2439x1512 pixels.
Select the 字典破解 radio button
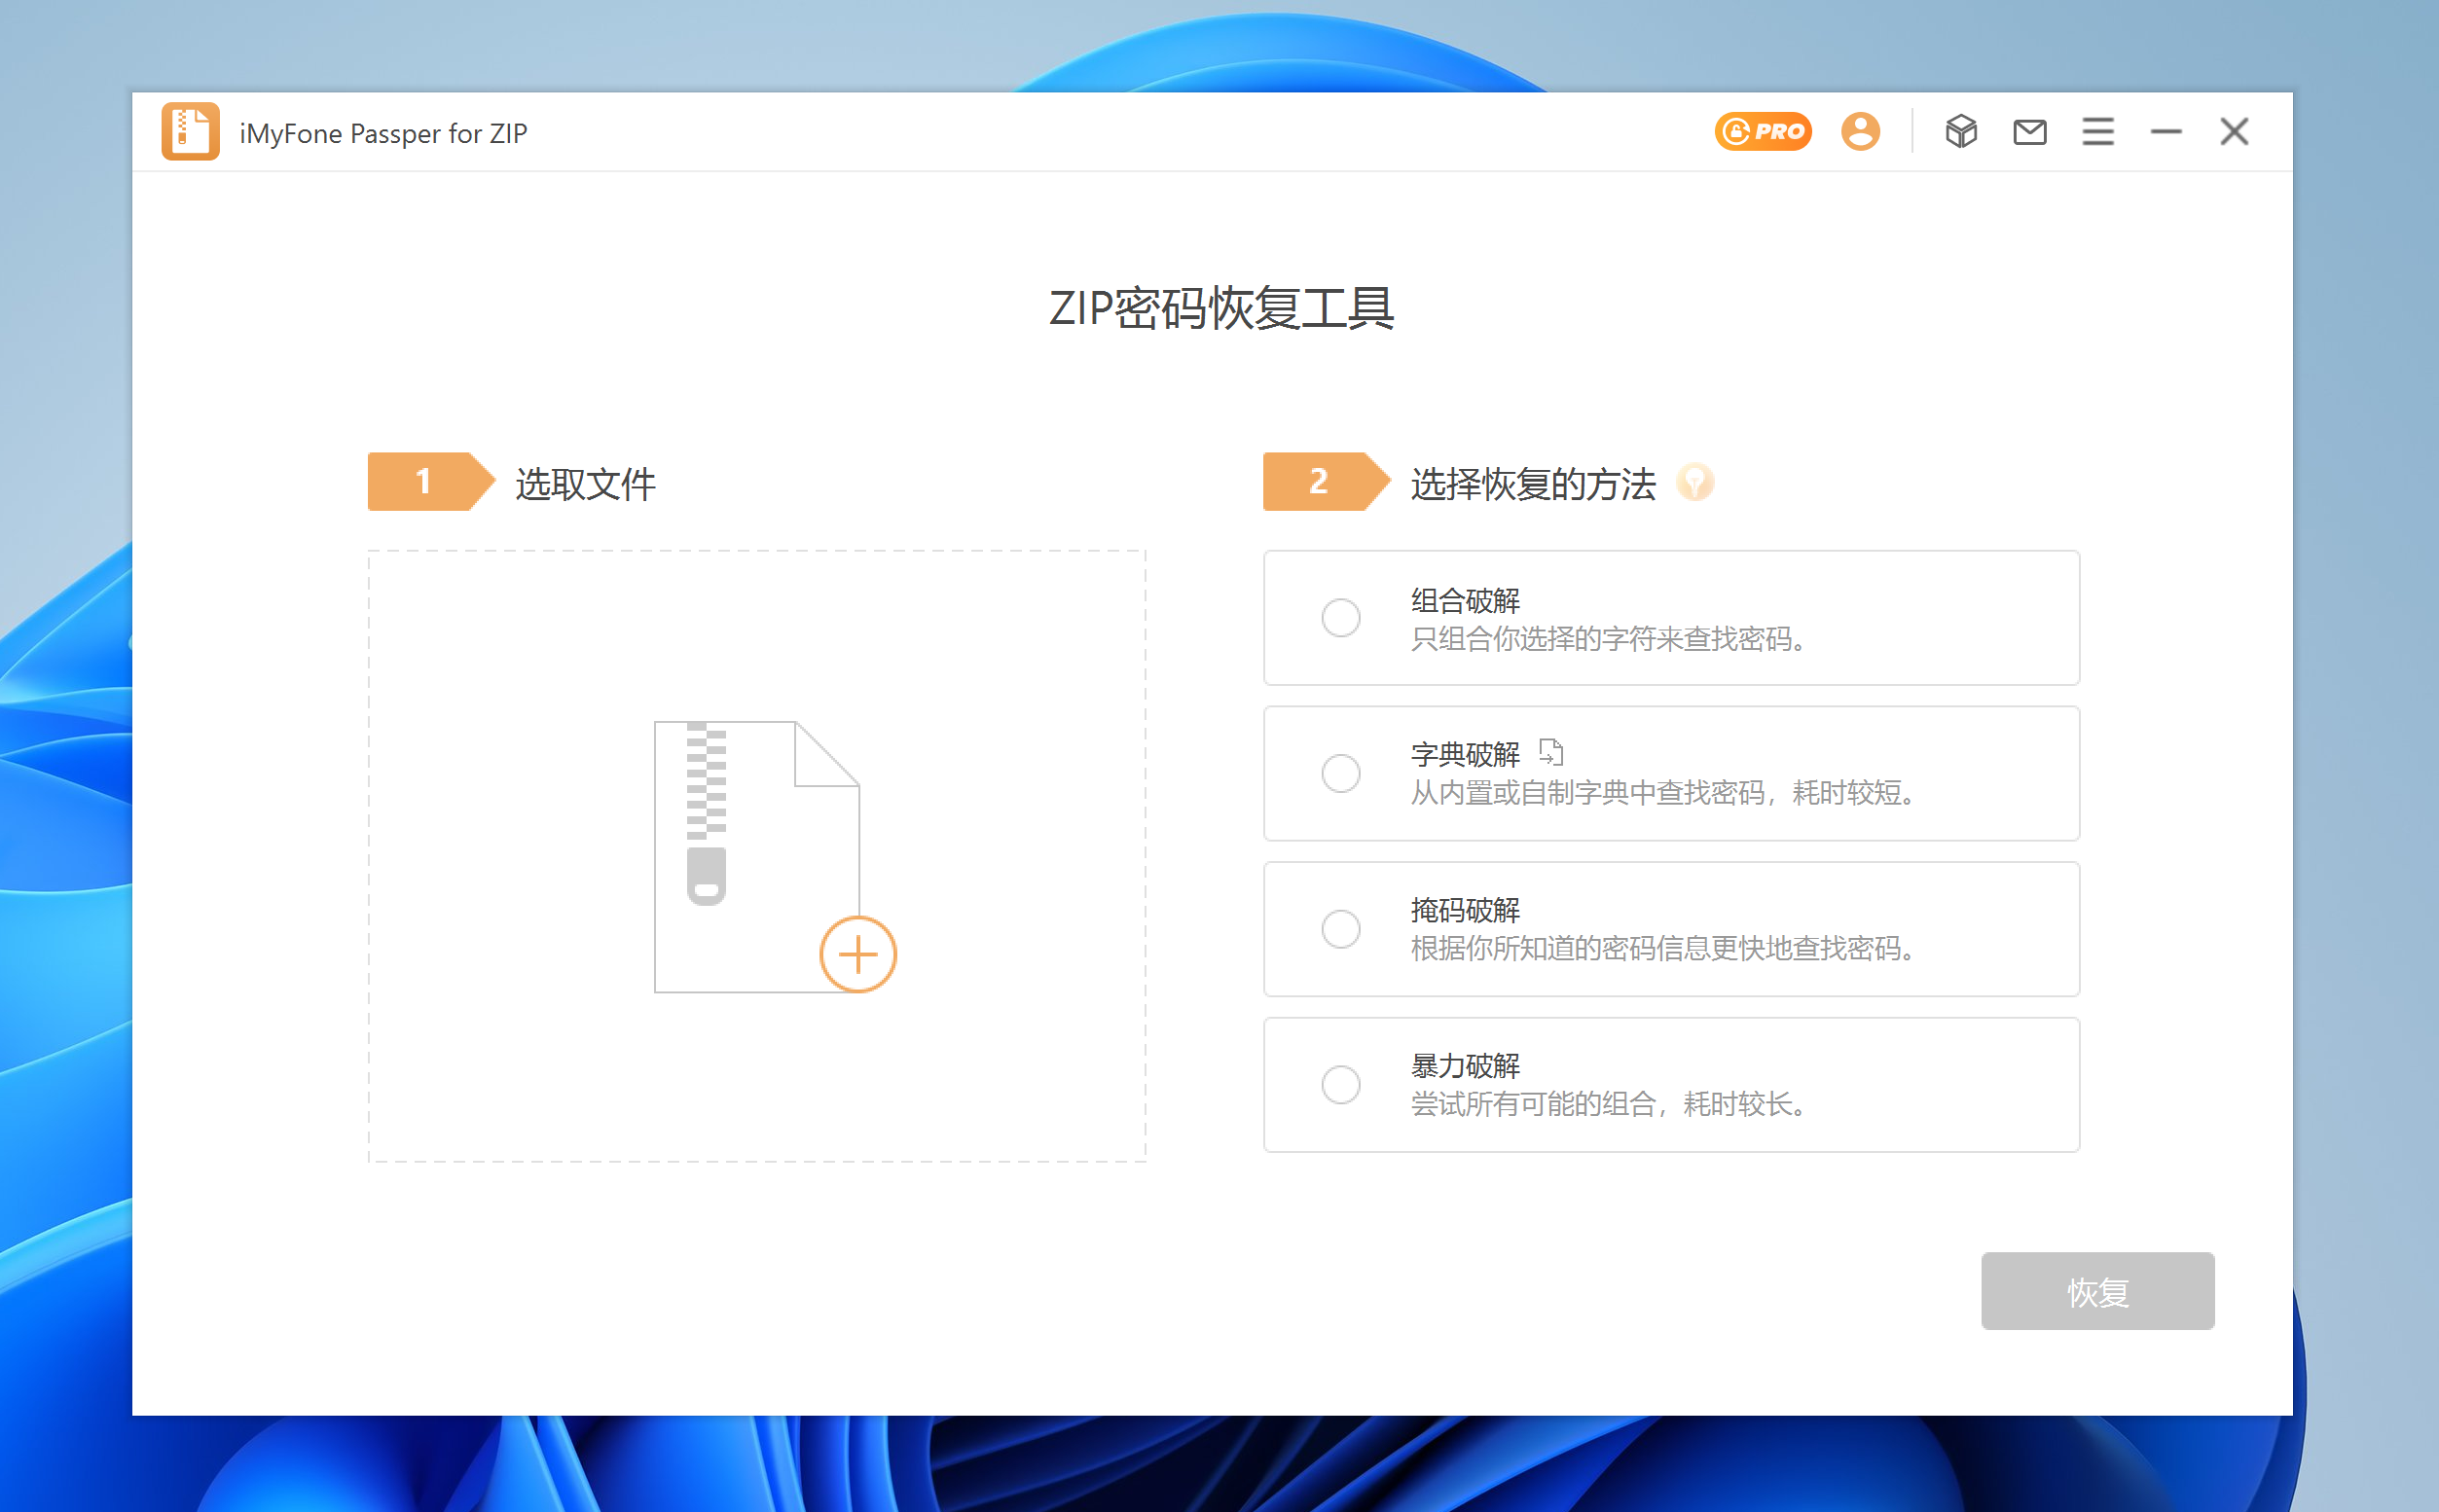1340,774
